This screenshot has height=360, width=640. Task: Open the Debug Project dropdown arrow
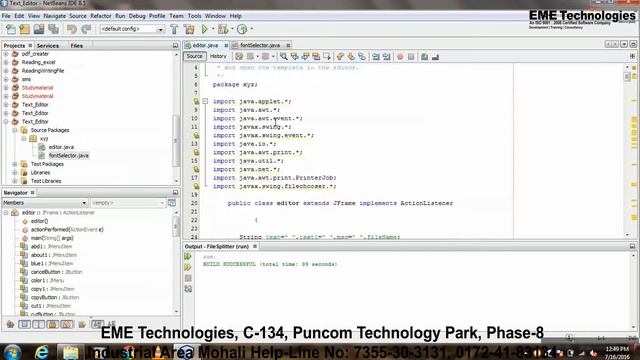232,29
